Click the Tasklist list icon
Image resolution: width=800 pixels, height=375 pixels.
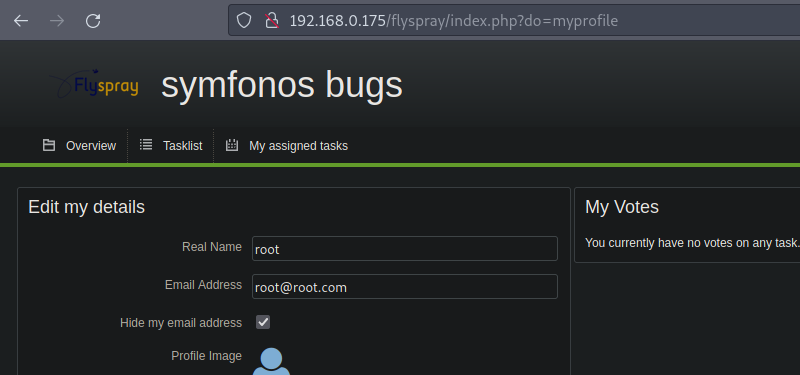click(146, 145)
